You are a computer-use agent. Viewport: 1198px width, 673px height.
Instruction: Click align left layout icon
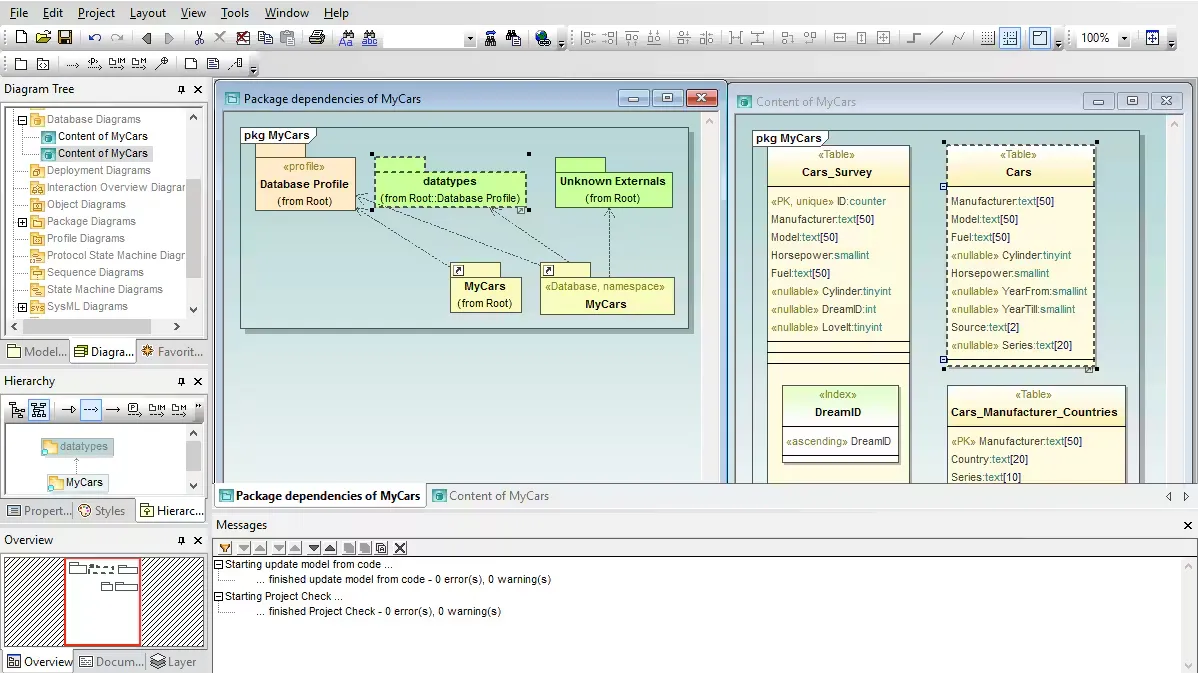[588, 37]
